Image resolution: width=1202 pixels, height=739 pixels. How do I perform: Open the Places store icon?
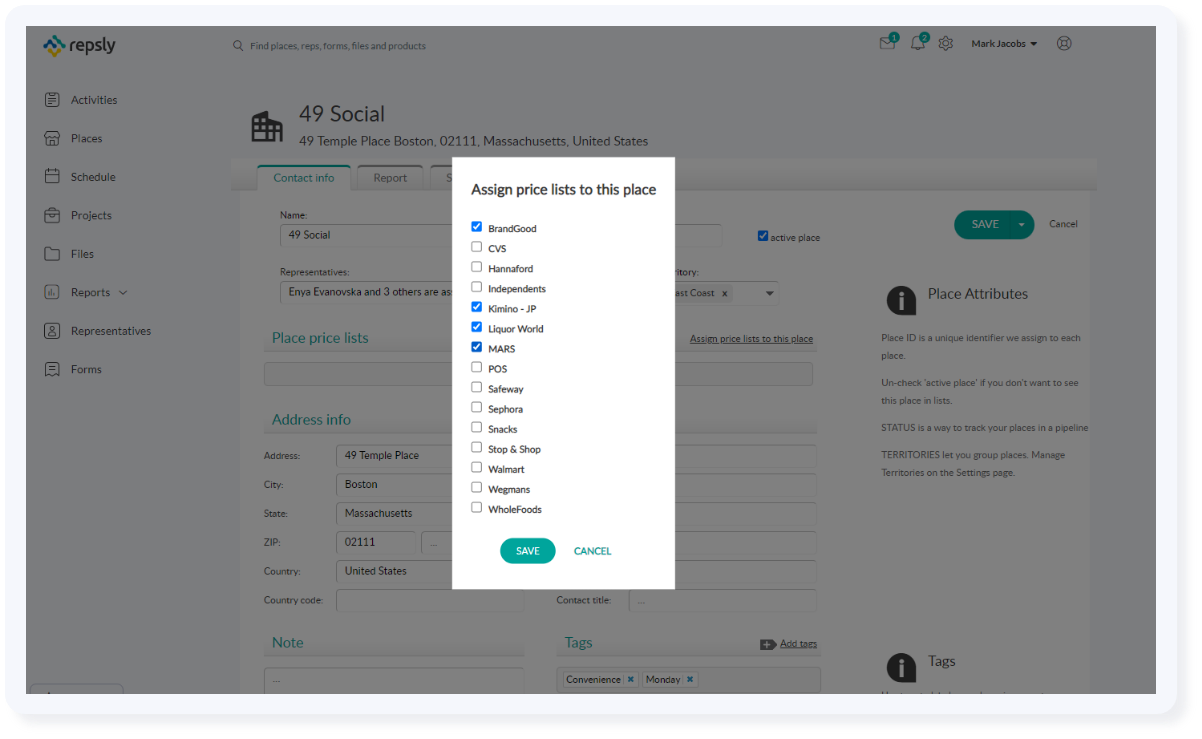(52, 138)
